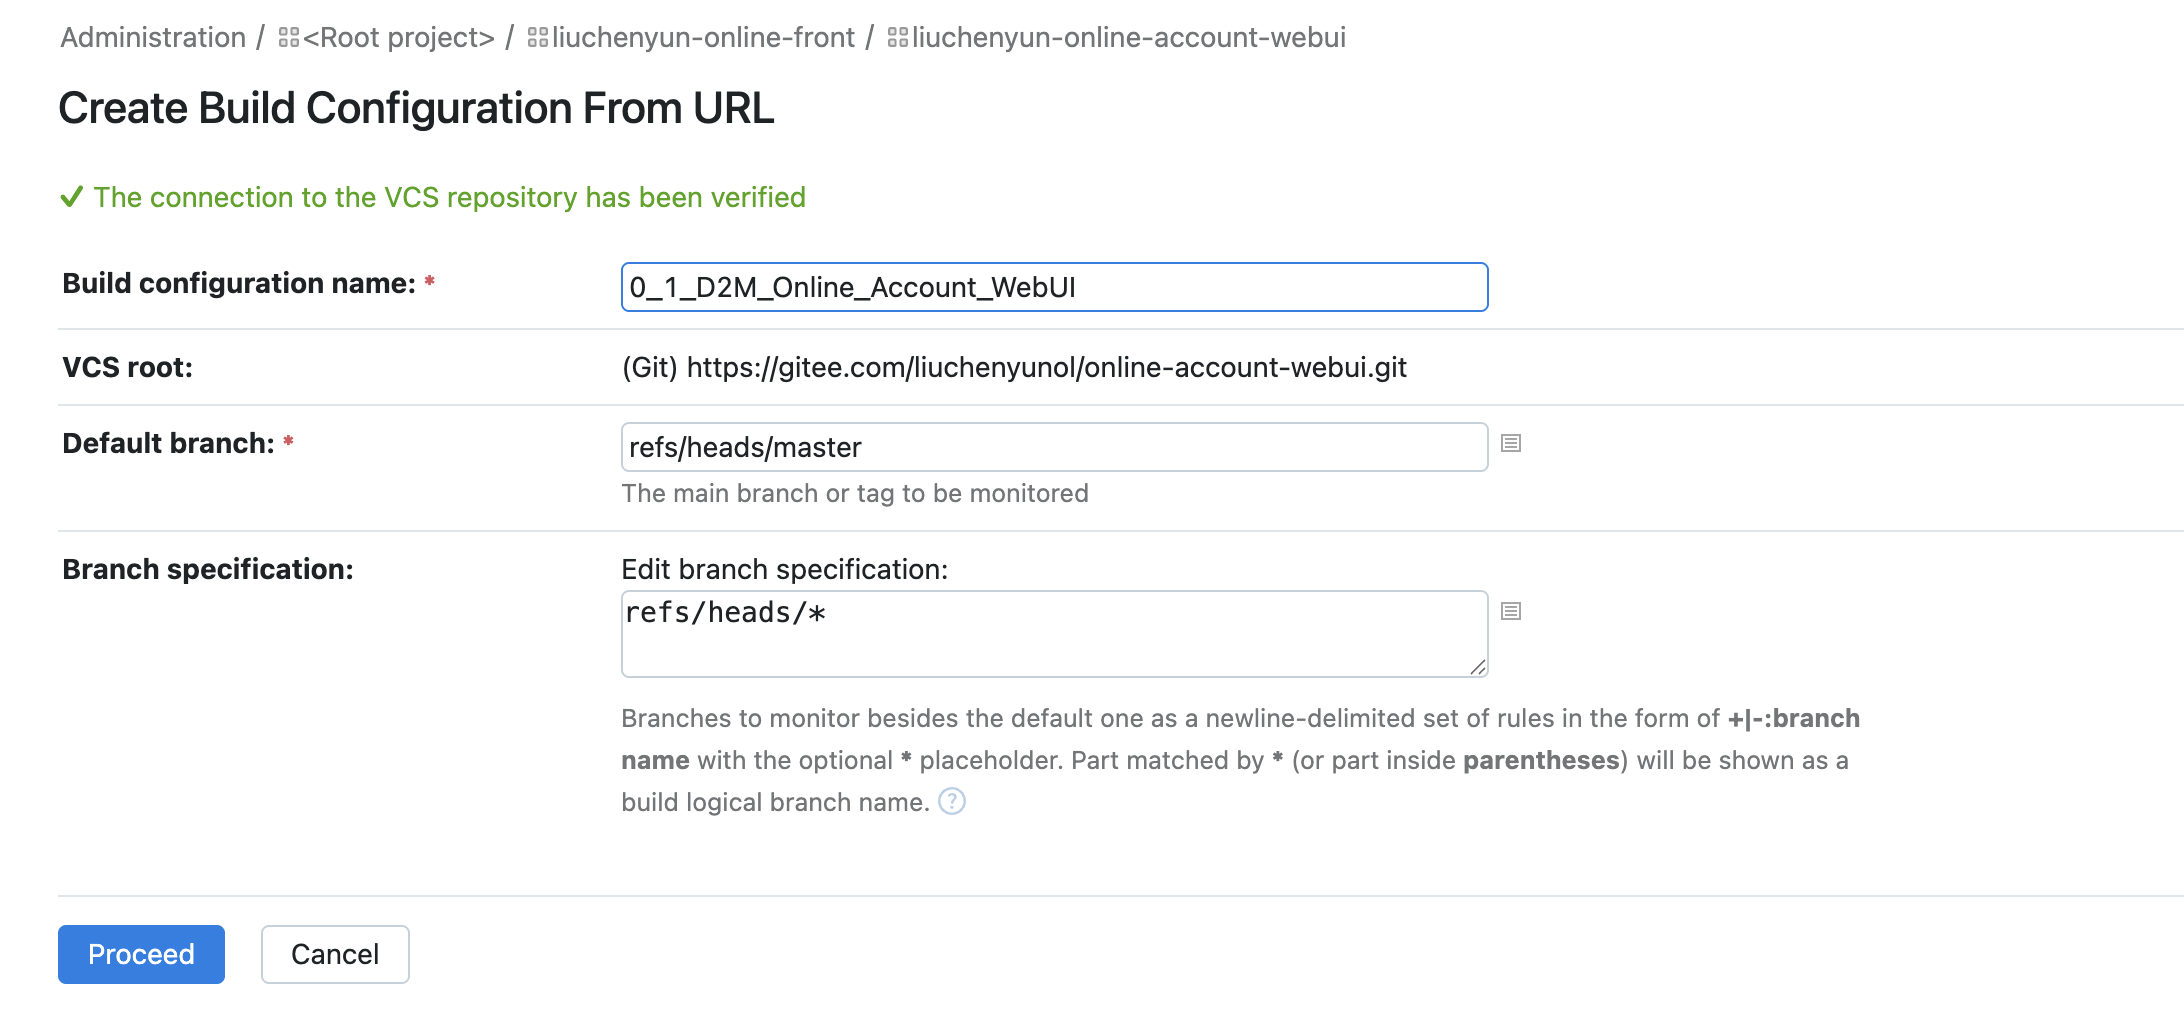The height and width of the screenshot is (1028, 2184).
Task: Cancel the build configuration creation
Action: [x=335, y=954]
